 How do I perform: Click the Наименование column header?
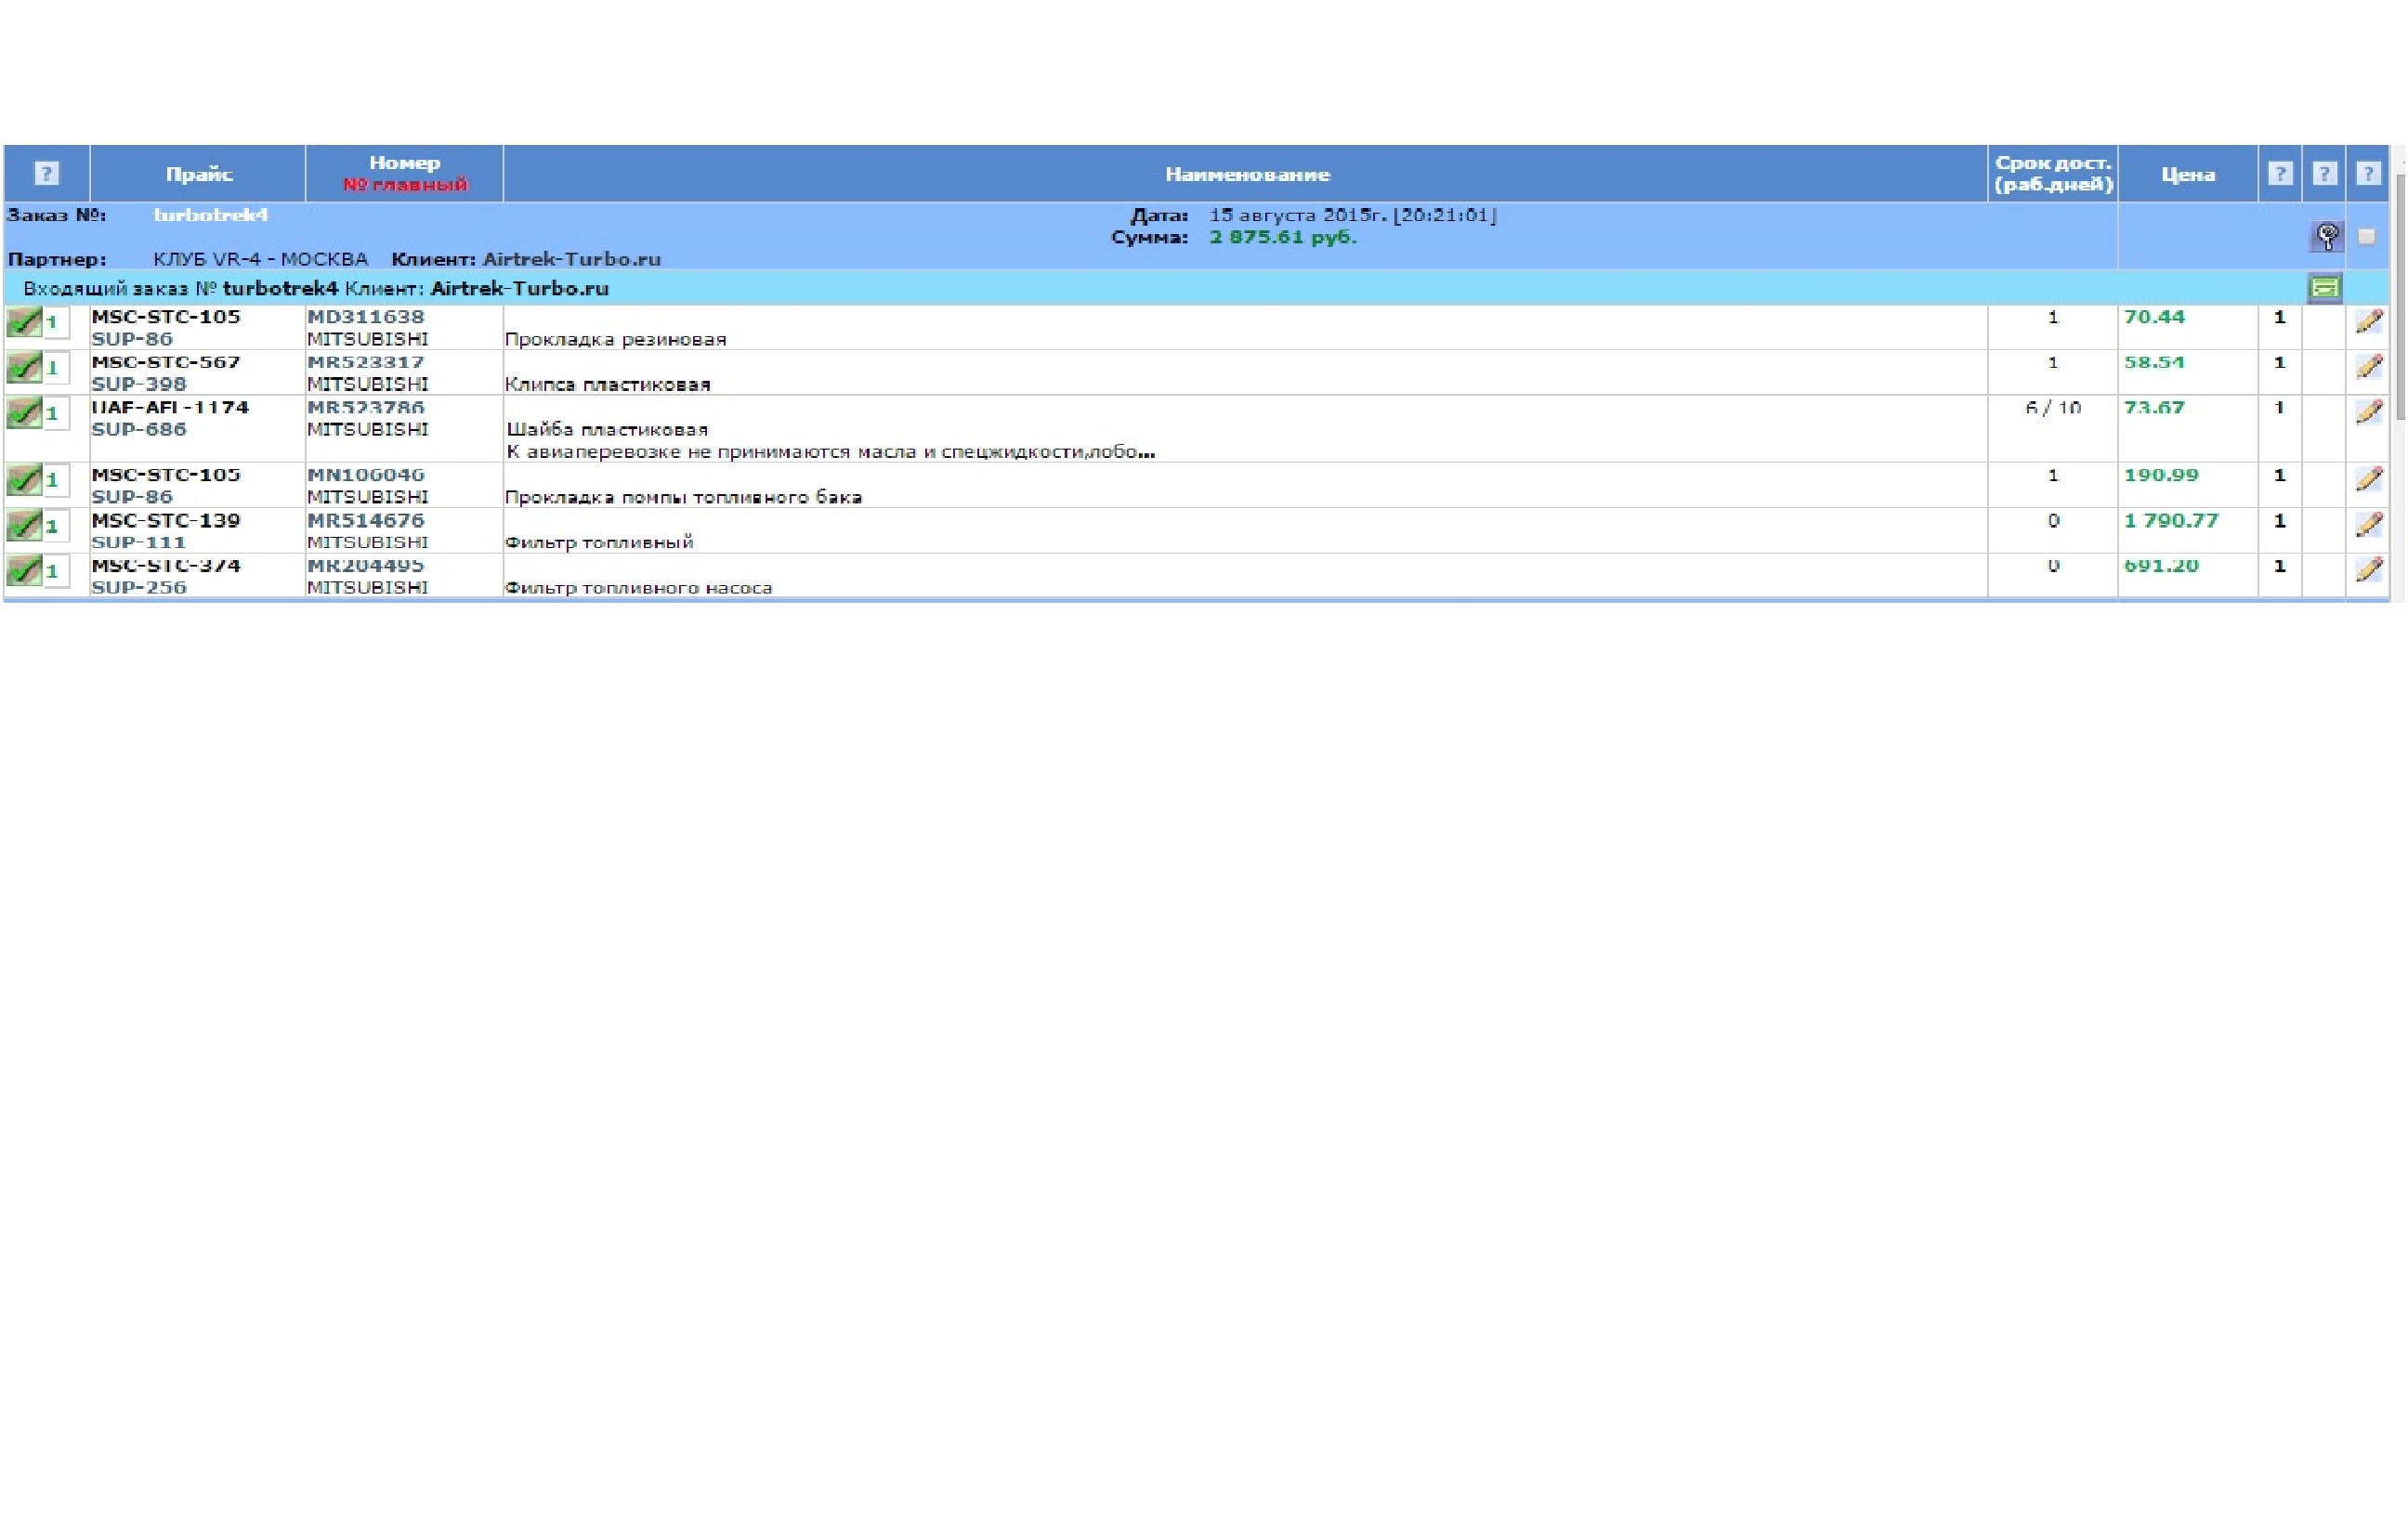pyautogui.click(x=1246, y=174)
